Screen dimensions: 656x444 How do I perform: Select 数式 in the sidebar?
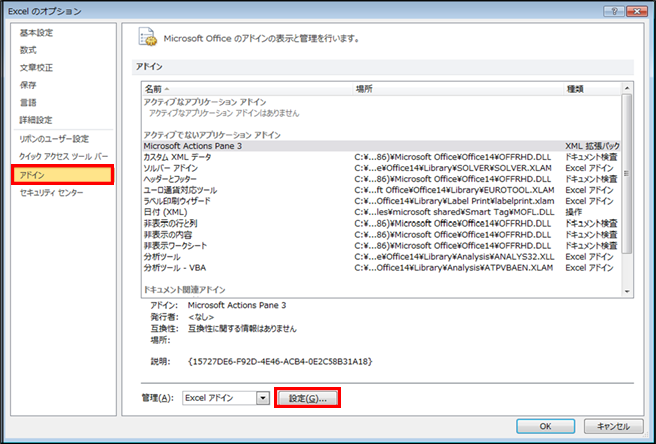click(28, 50)
